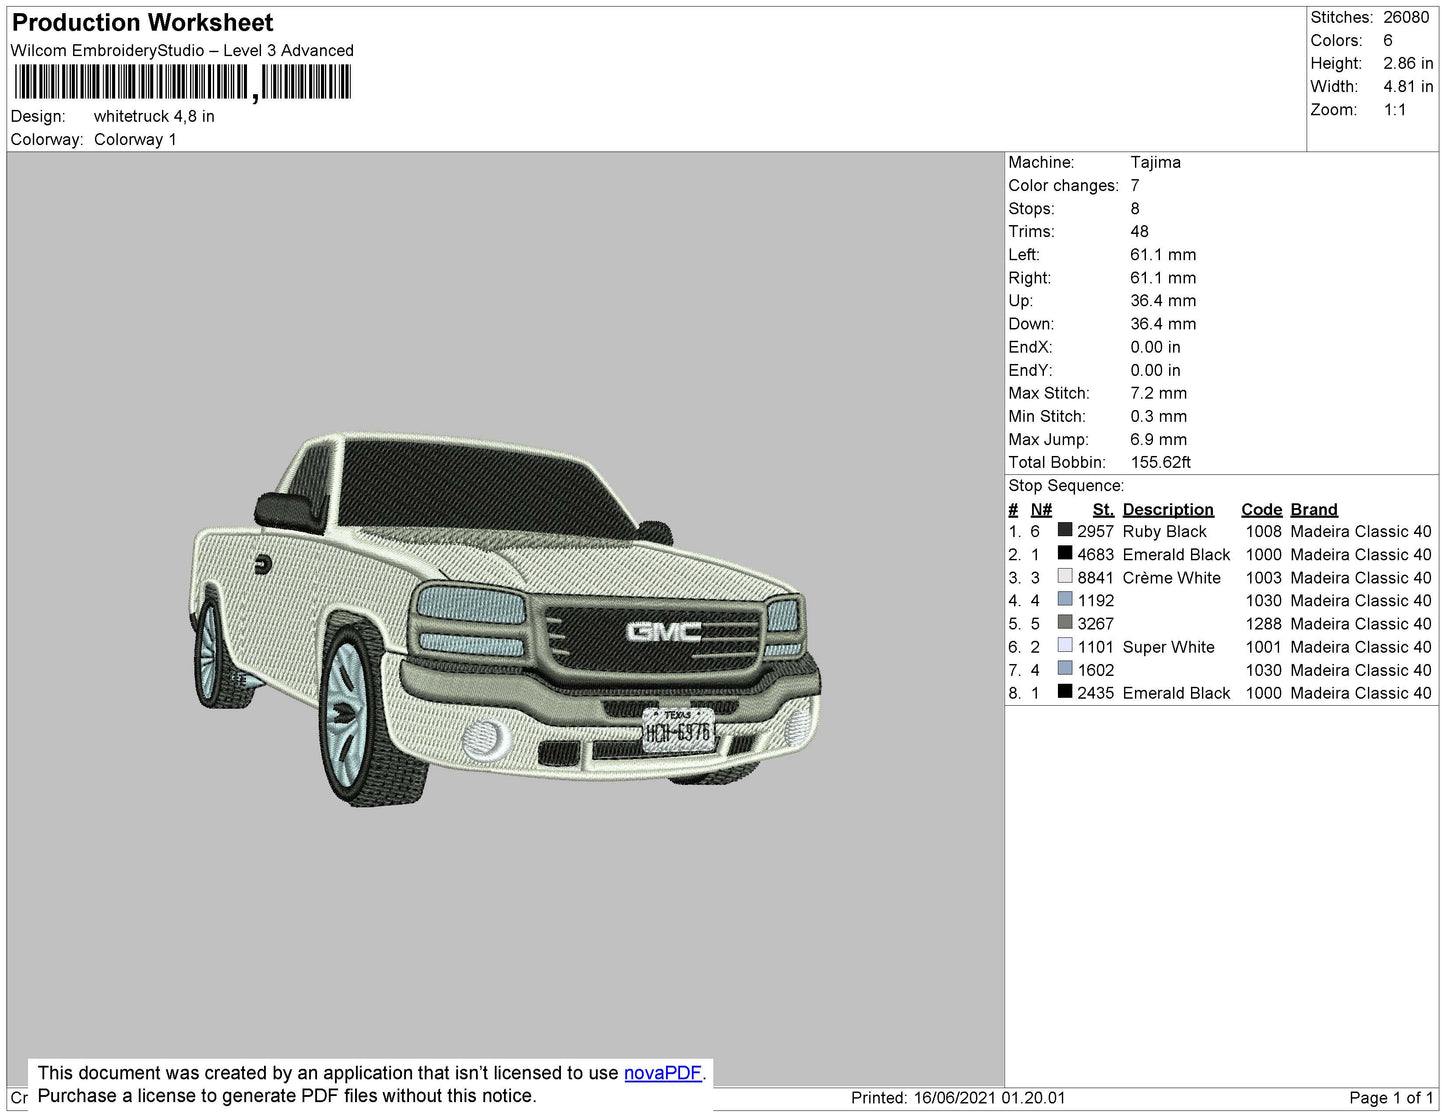This screenshot has width=1445, height=1117.
Task: Click the 'Ruby Black' description
Action: pos(1164,531)
